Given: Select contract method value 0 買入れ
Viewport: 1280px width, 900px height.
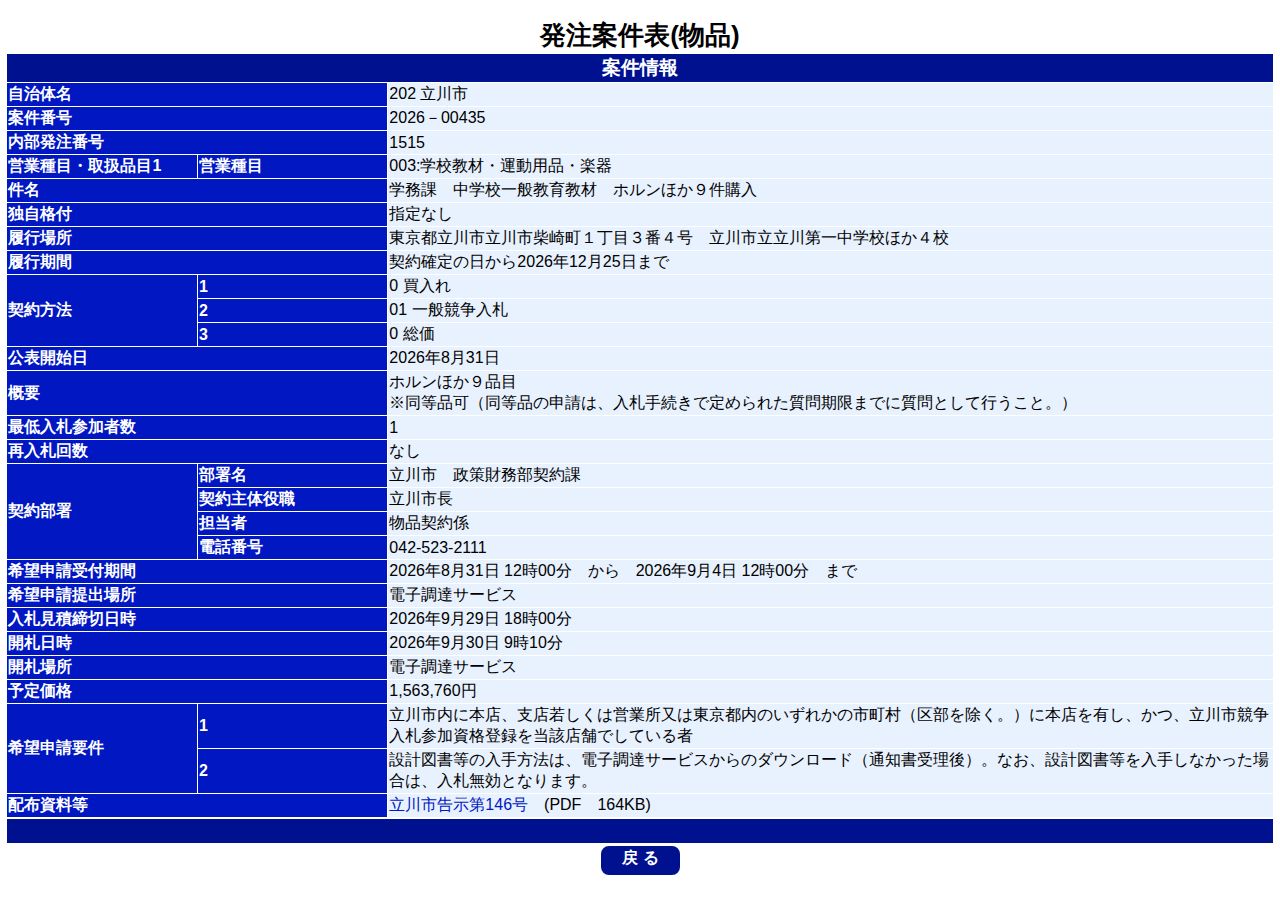Looking at the screenshot, I should (x=420, y=286).
